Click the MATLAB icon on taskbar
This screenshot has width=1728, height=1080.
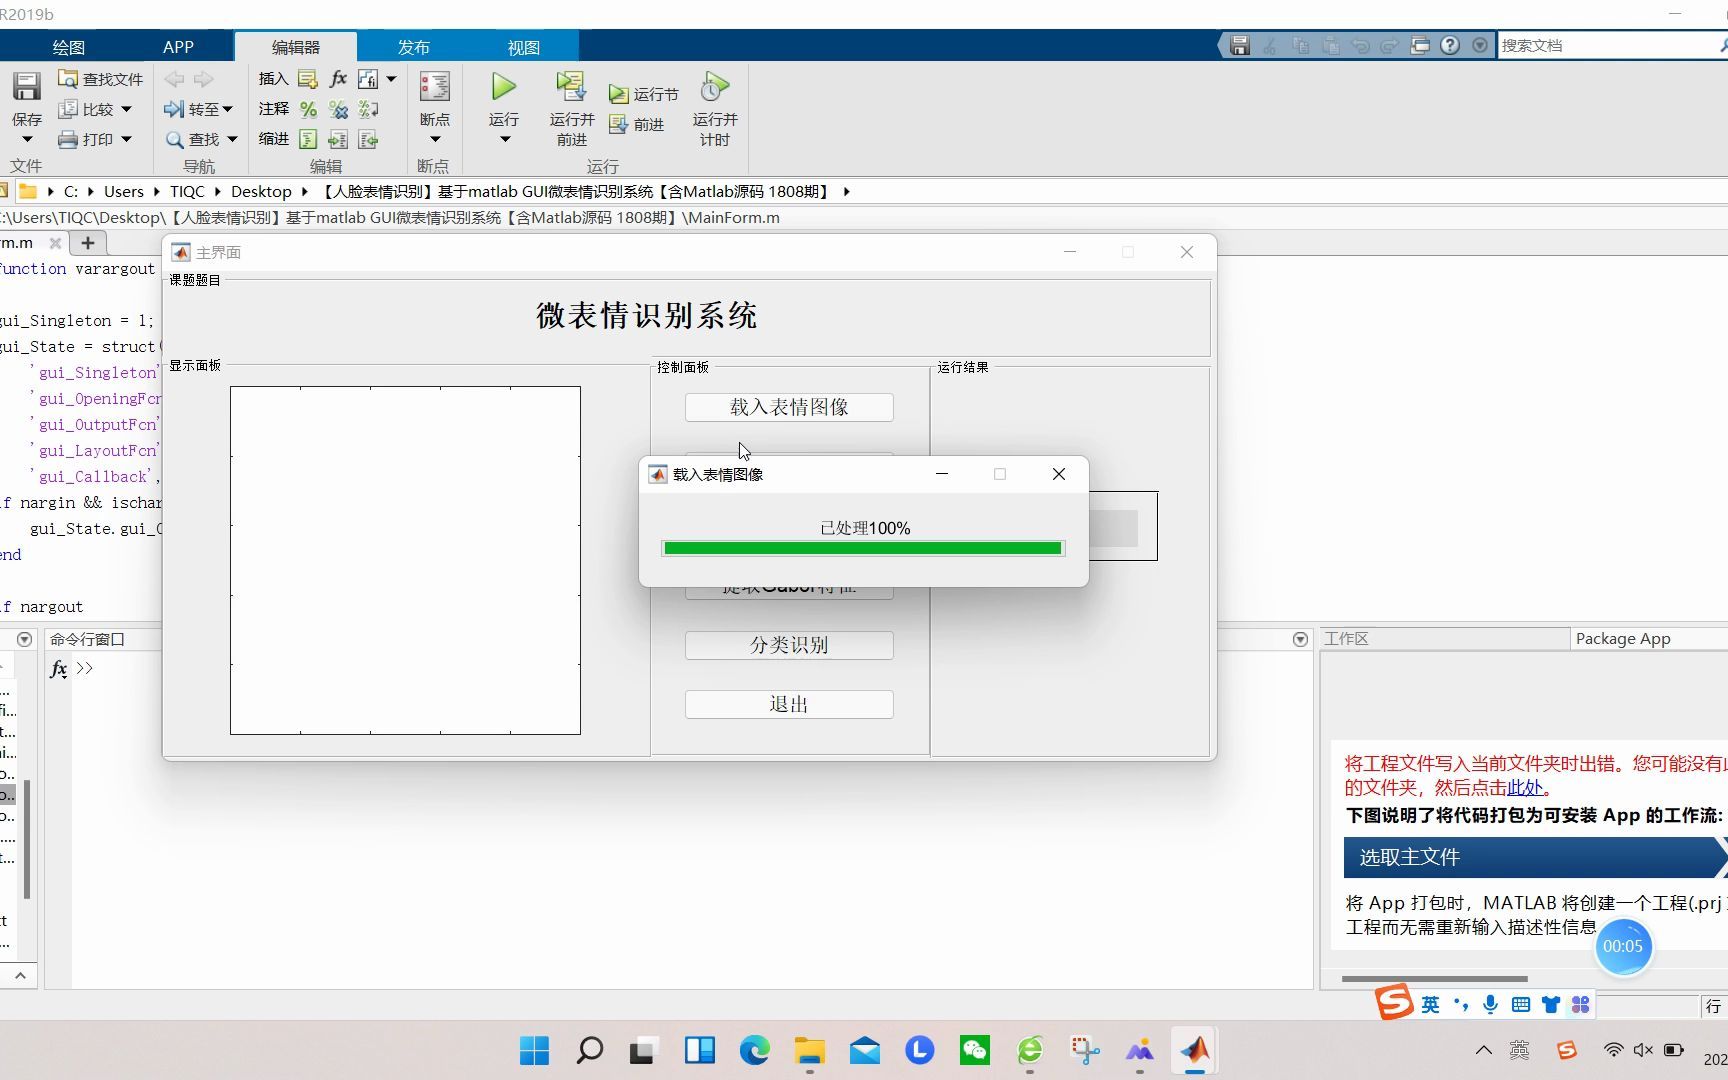point(1195,1050)
